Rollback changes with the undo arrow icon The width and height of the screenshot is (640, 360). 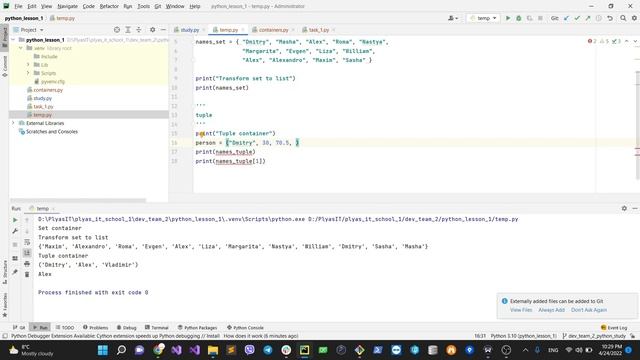(610, 18)
